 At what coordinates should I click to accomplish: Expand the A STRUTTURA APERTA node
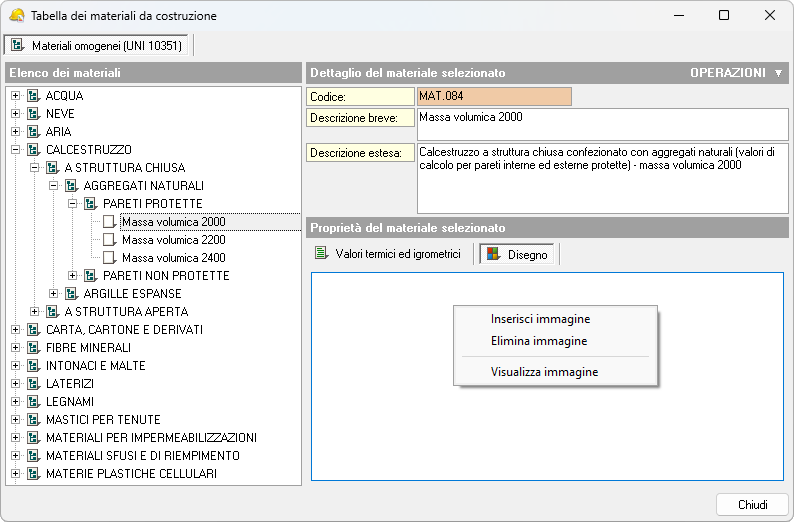[x=35, y=312]
